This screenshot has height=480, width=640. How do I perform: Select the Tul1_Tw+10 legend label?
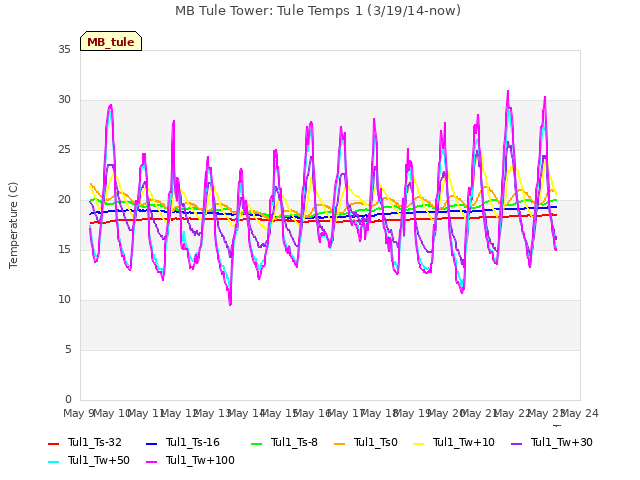coord(464,442)
